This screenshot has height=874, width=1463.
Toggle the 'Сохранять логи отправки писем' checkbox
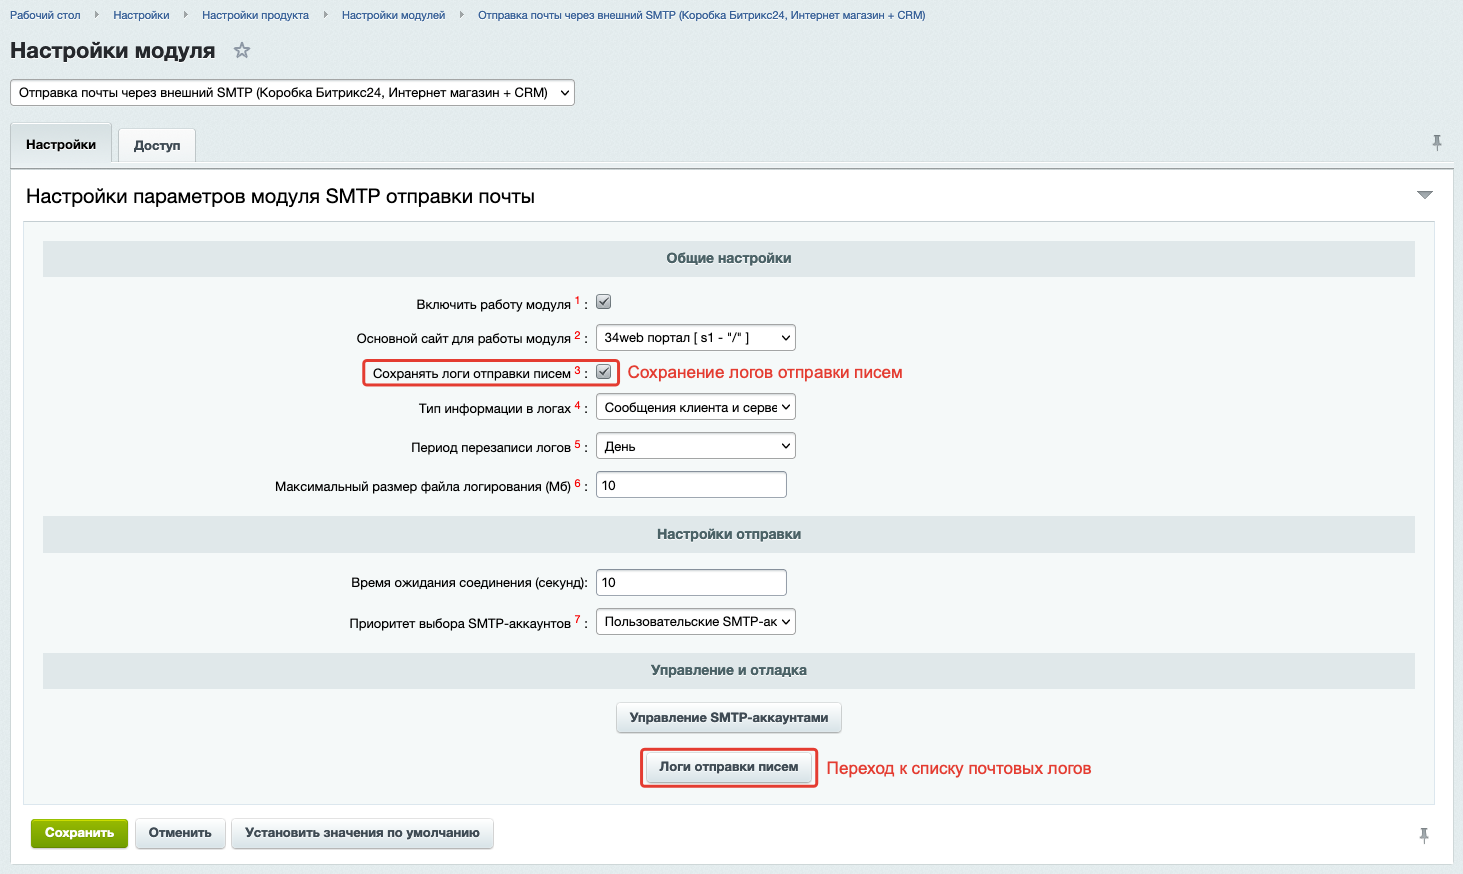(x=604, y=372)
